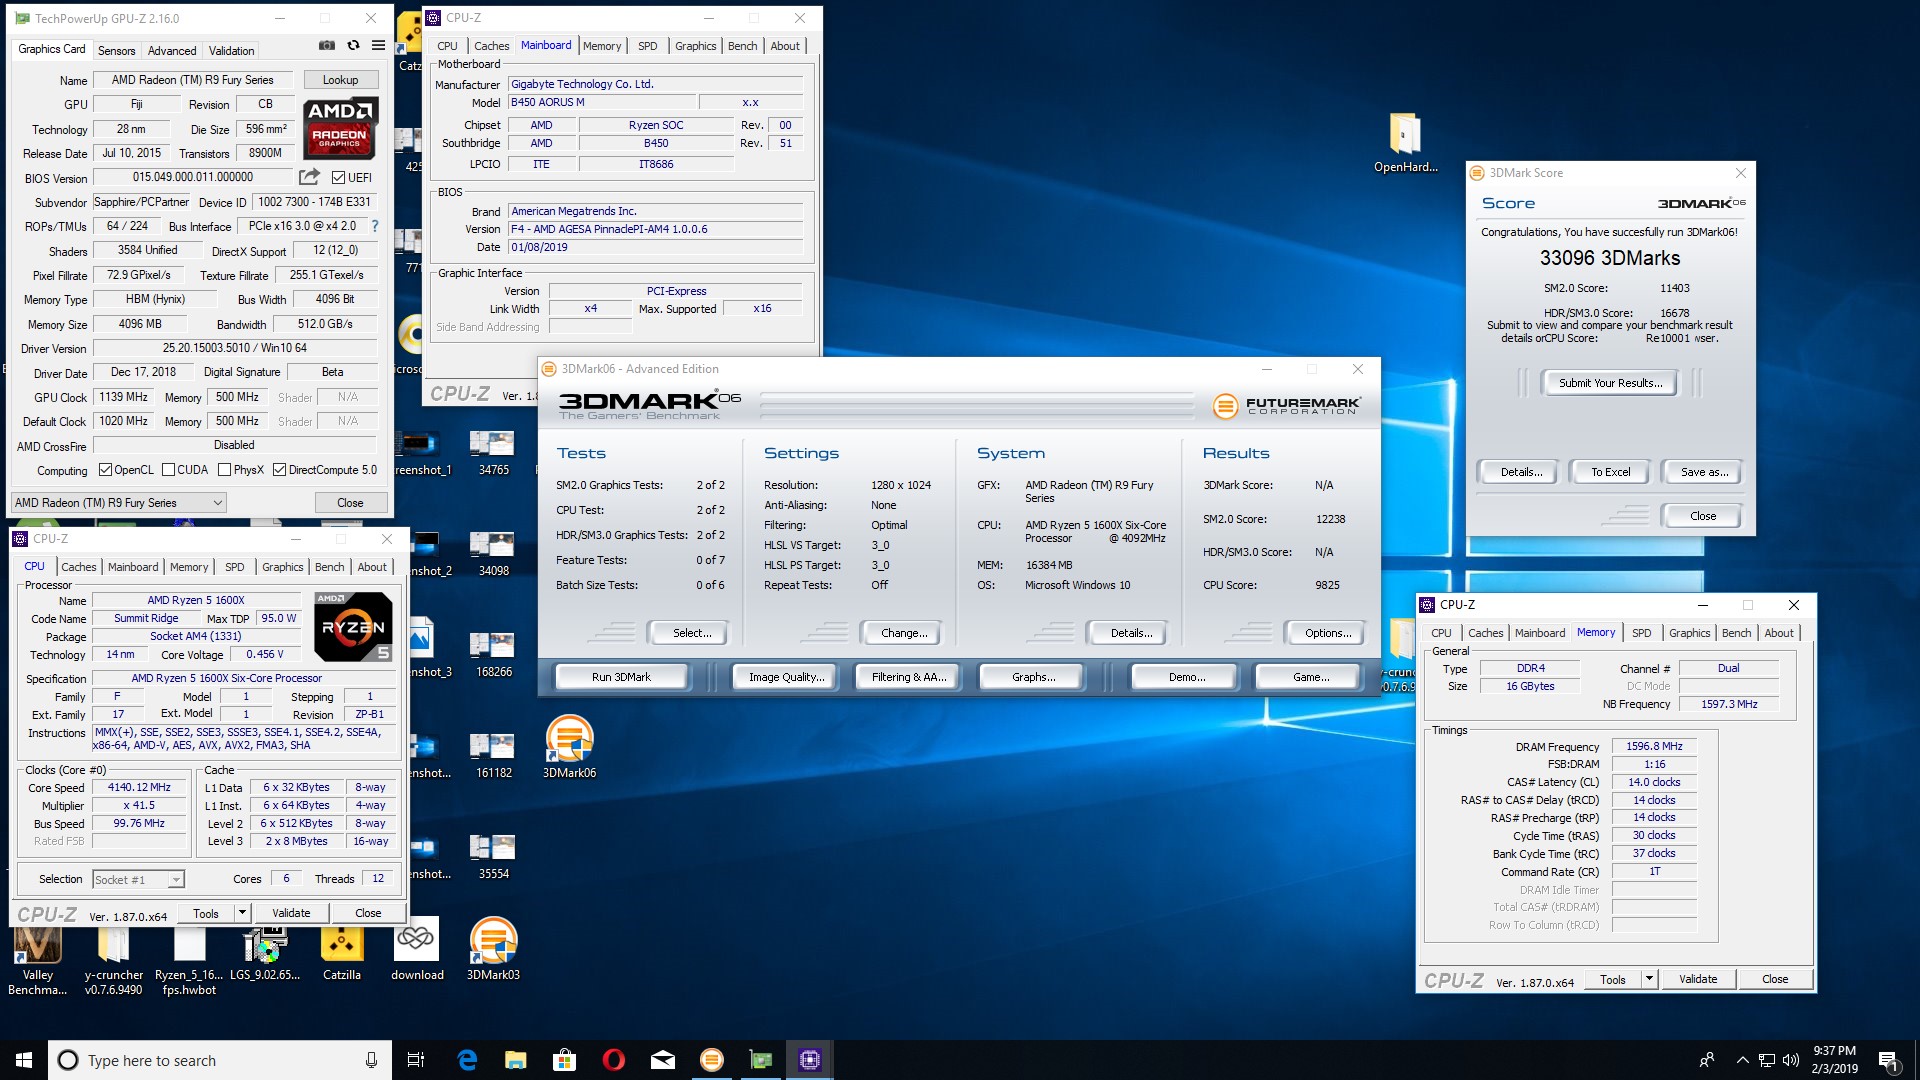This screenshot has height=1080, width=1920.
Task: Show hidden system tray icons
Action: [1742, 1060]
